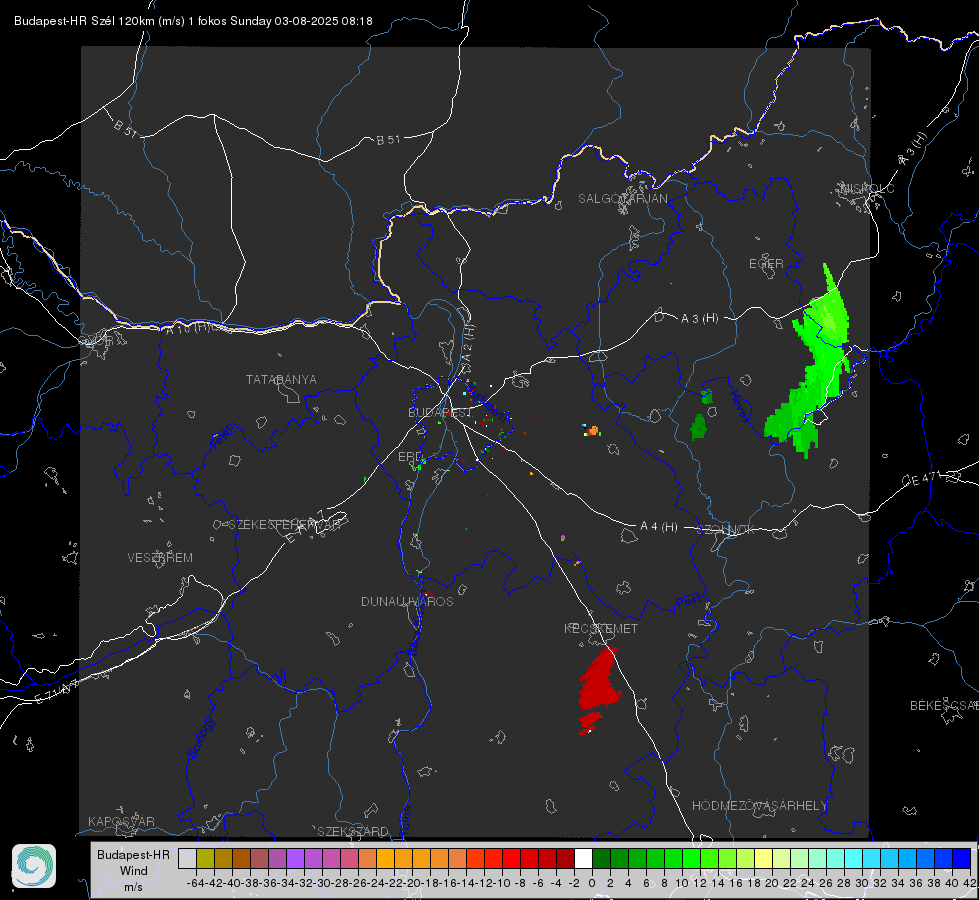Screen dimensions: 979x900
Task: Click the KAPOSVÁR city label
Action: 121,821
